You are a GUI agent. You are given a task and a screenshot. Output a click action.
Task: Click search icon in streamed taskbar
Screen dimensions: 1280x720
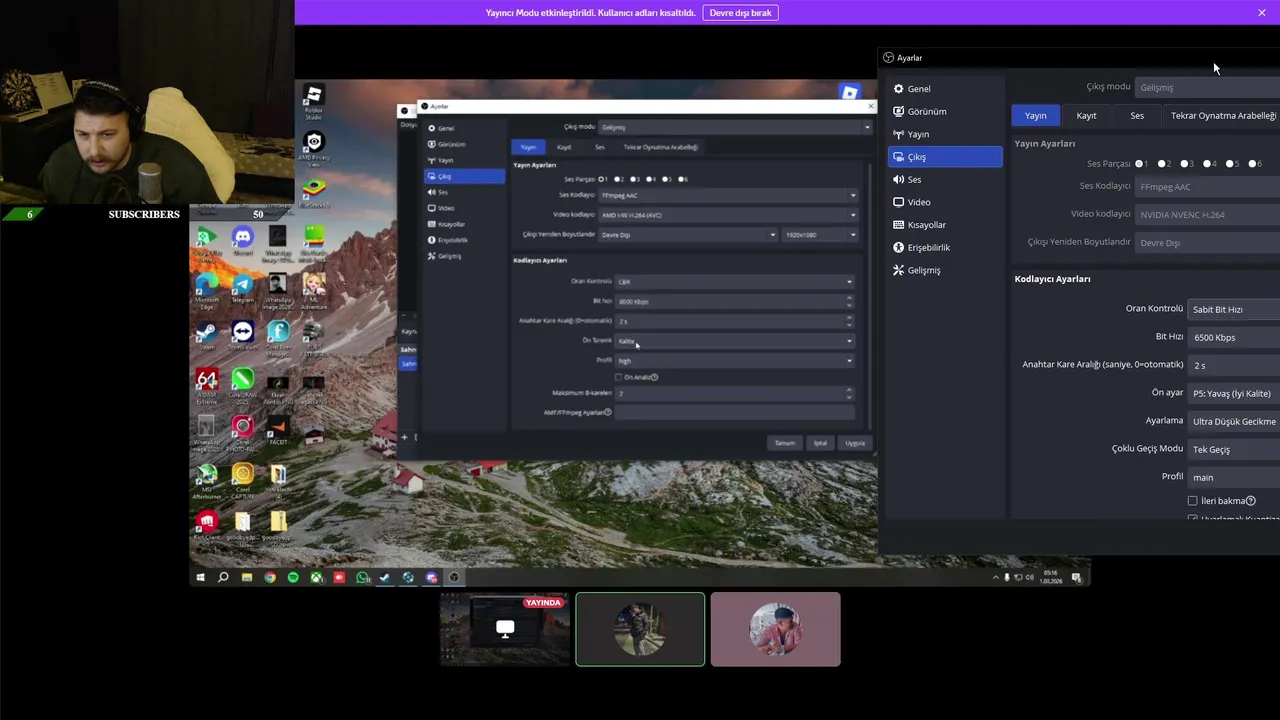[x=223, y=577]
